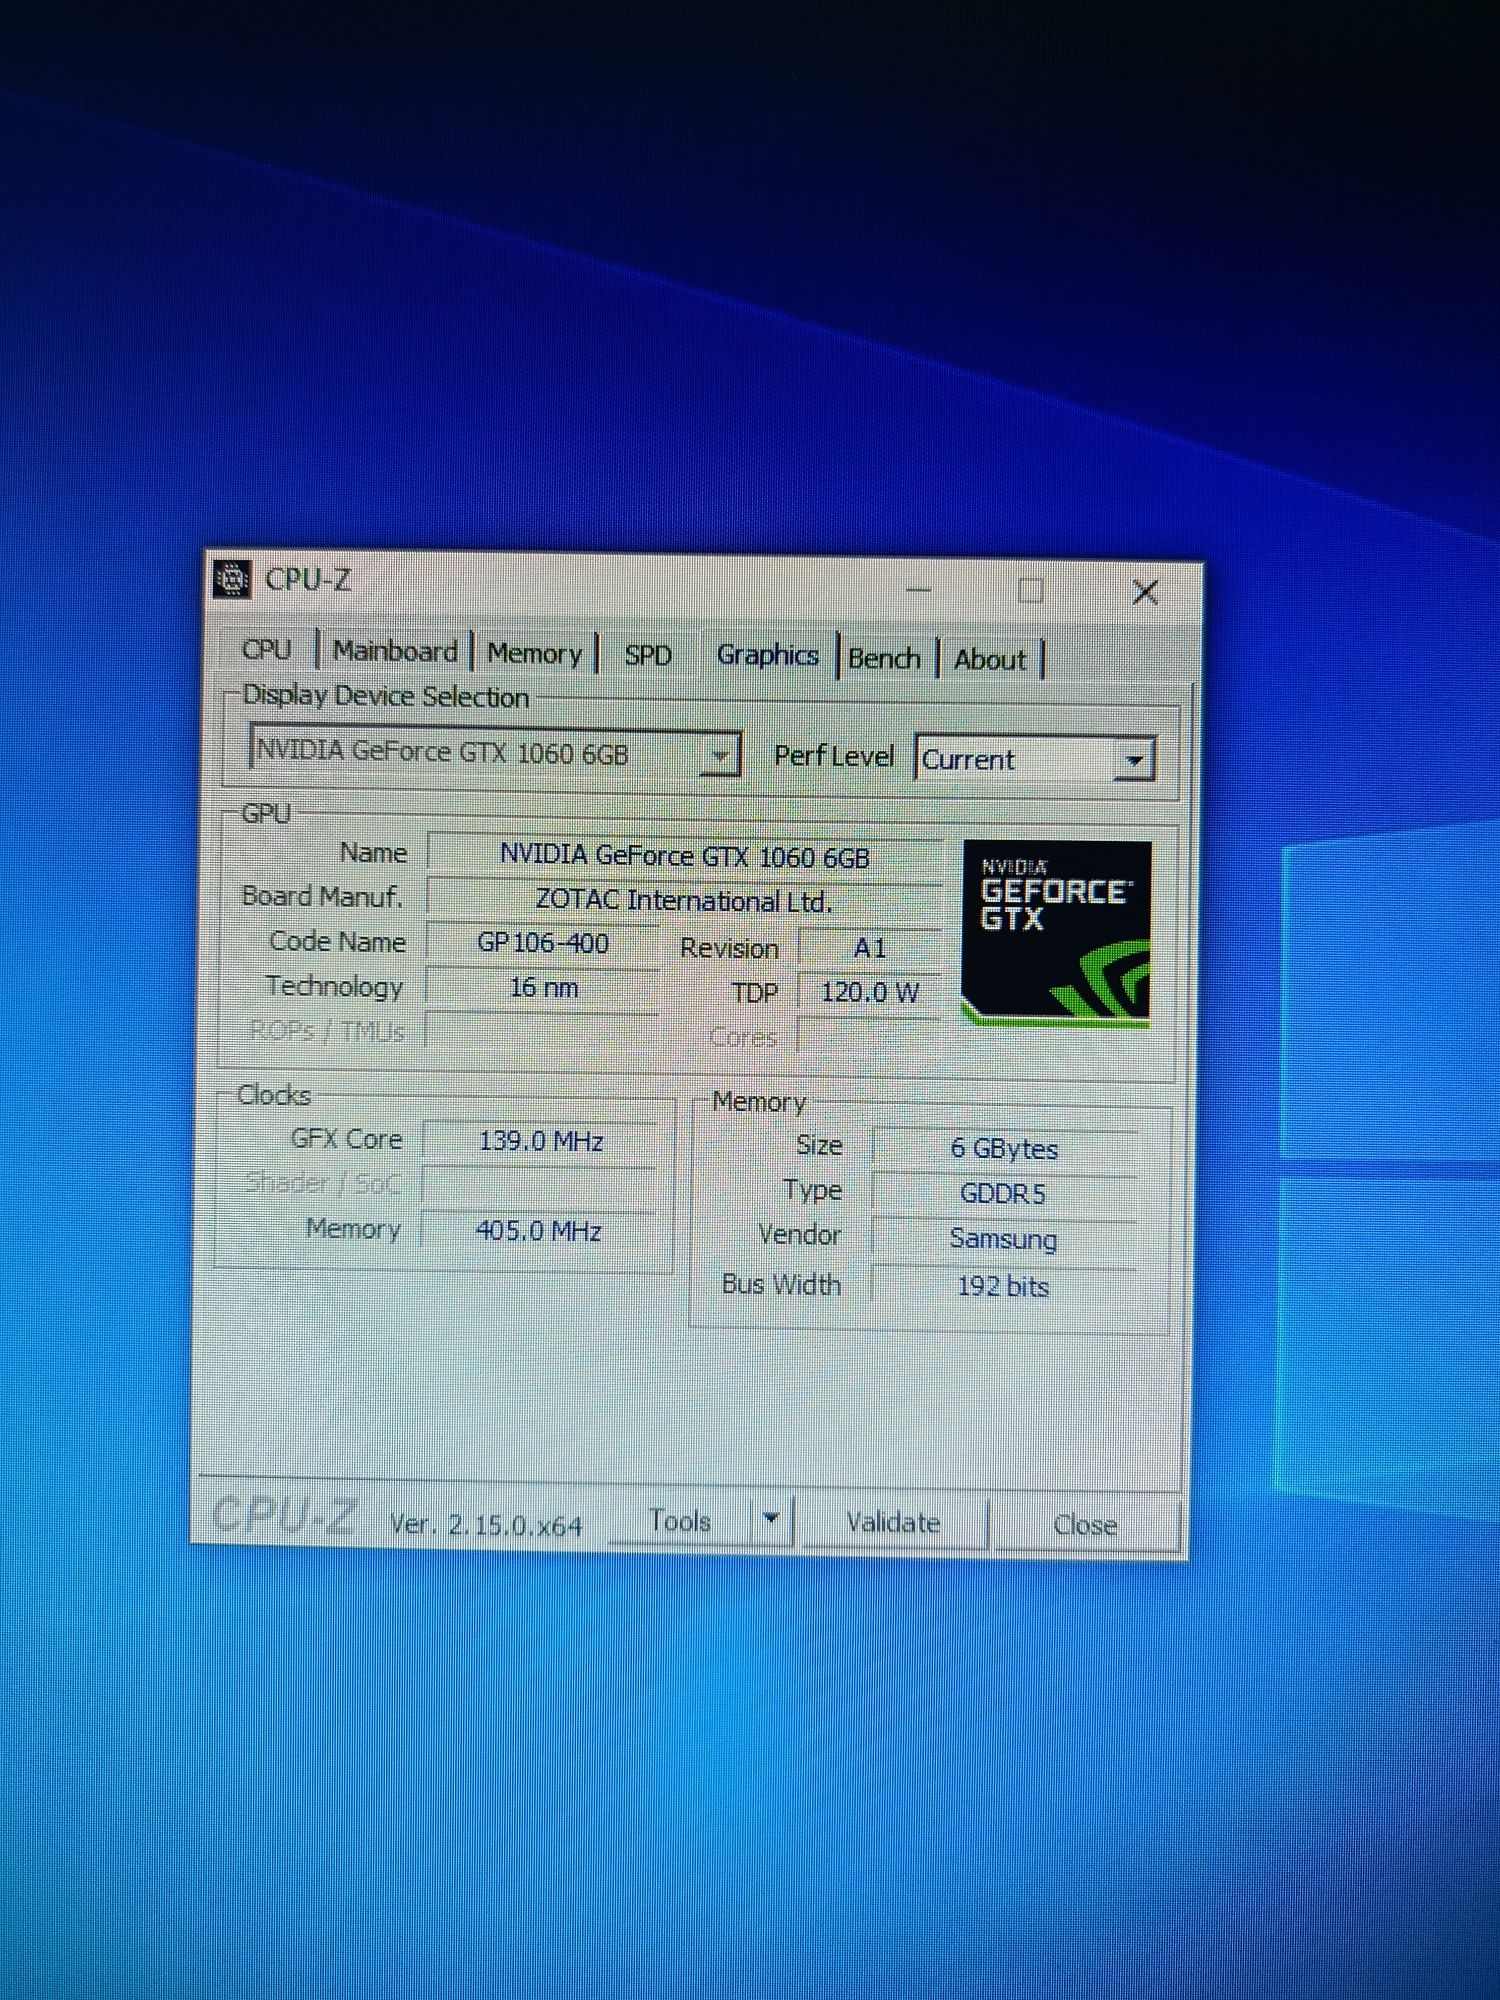Open the About tab
Image resolution: width=1500 pixels, height=2000 pixels.
point(990,659)
